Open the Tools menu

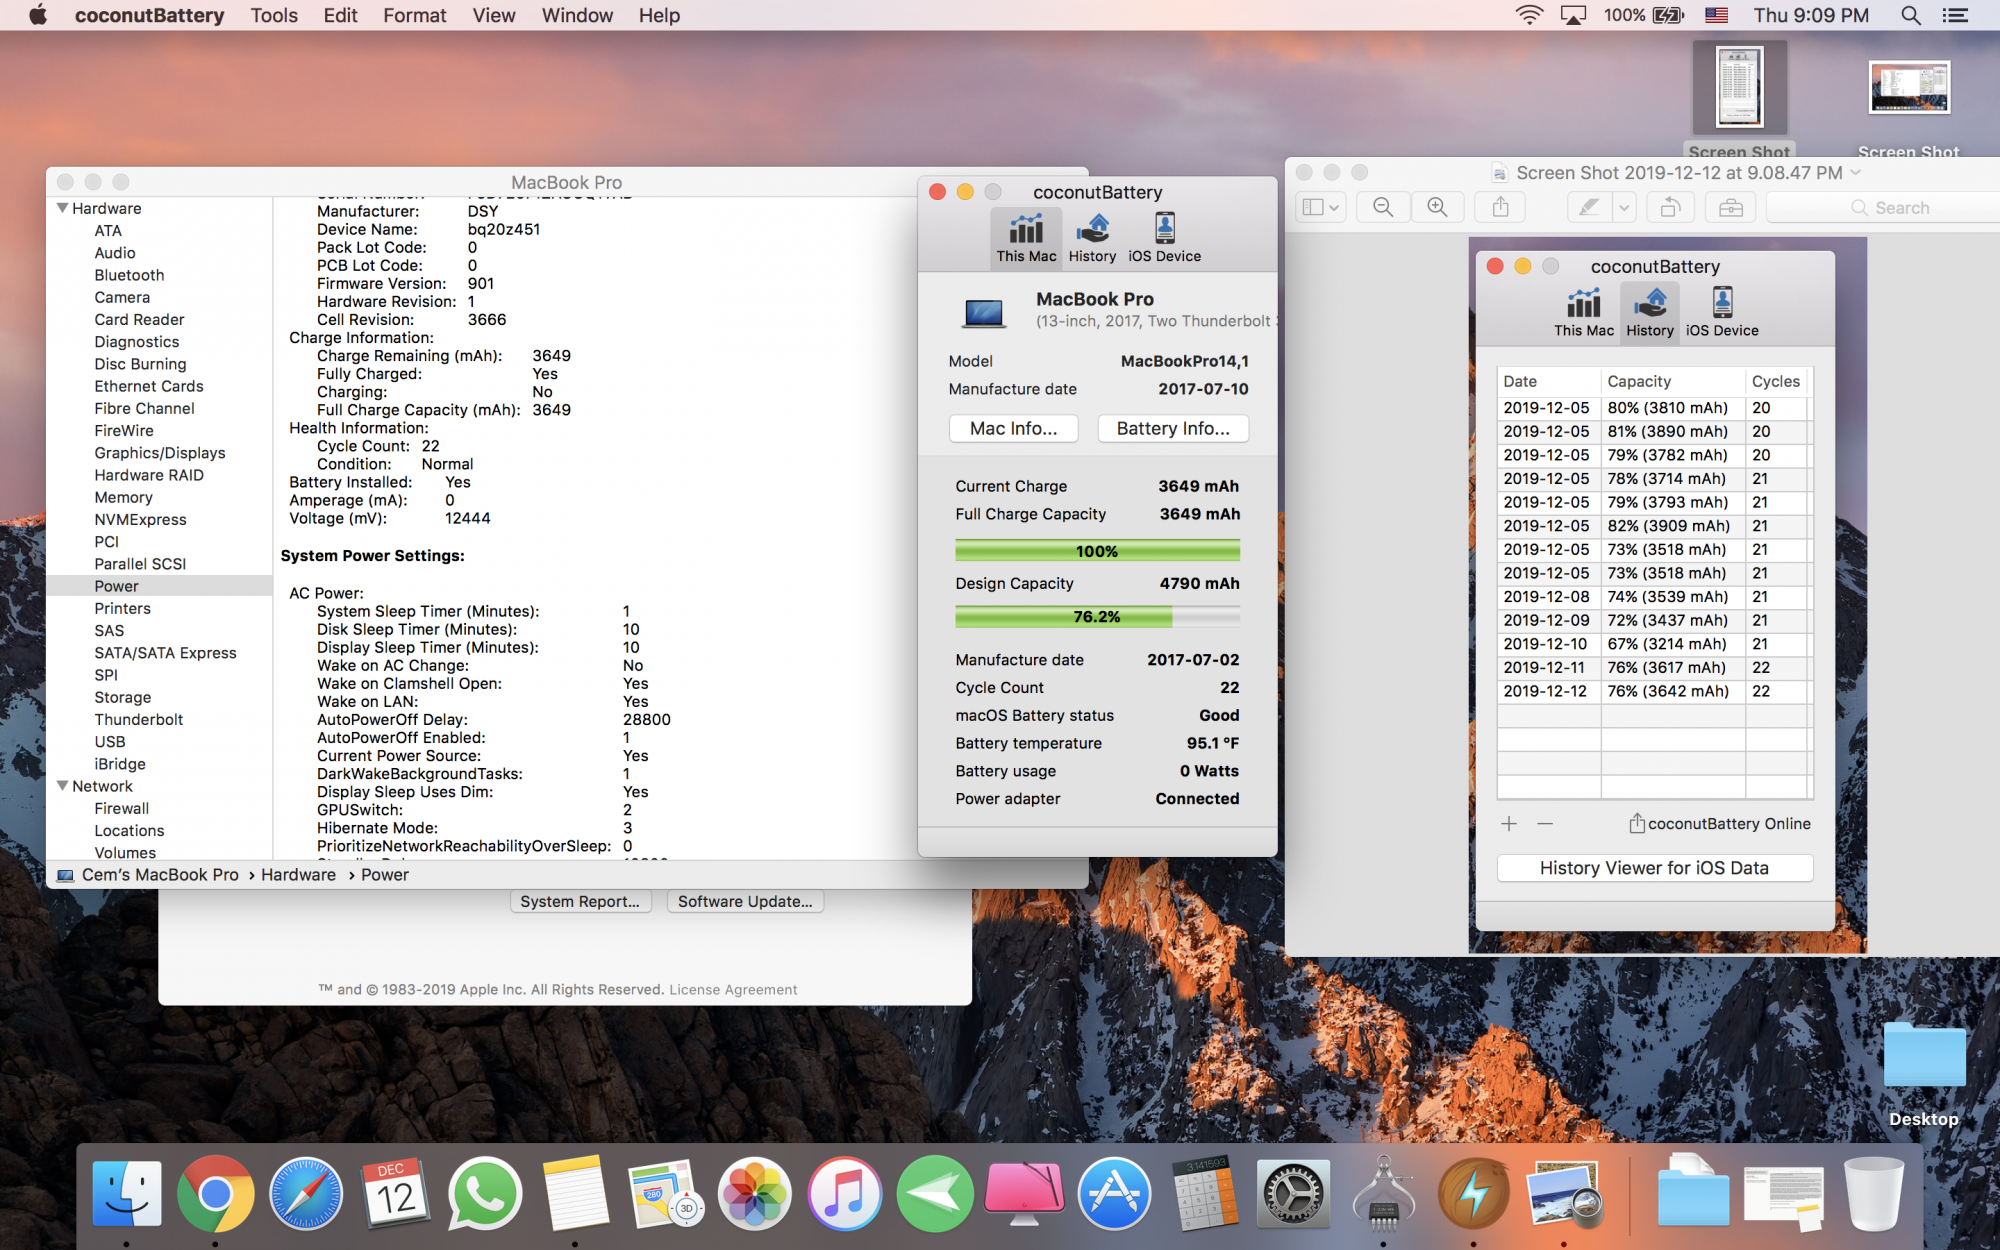coord(274,15)
